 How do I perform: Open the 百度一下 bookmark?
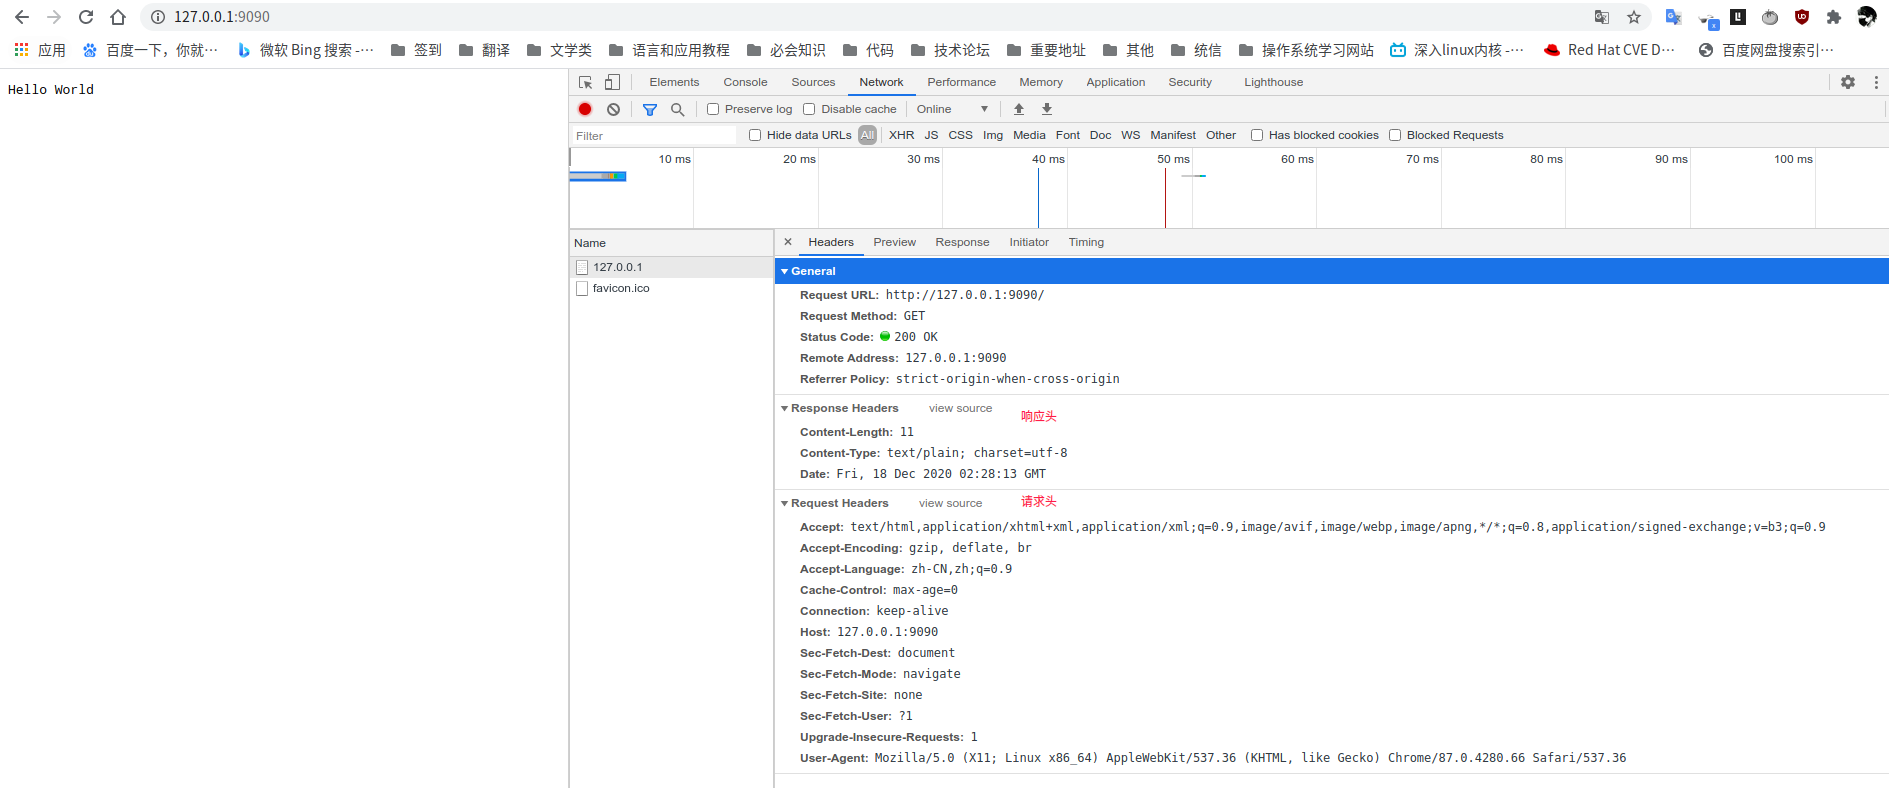pos(150,50)
